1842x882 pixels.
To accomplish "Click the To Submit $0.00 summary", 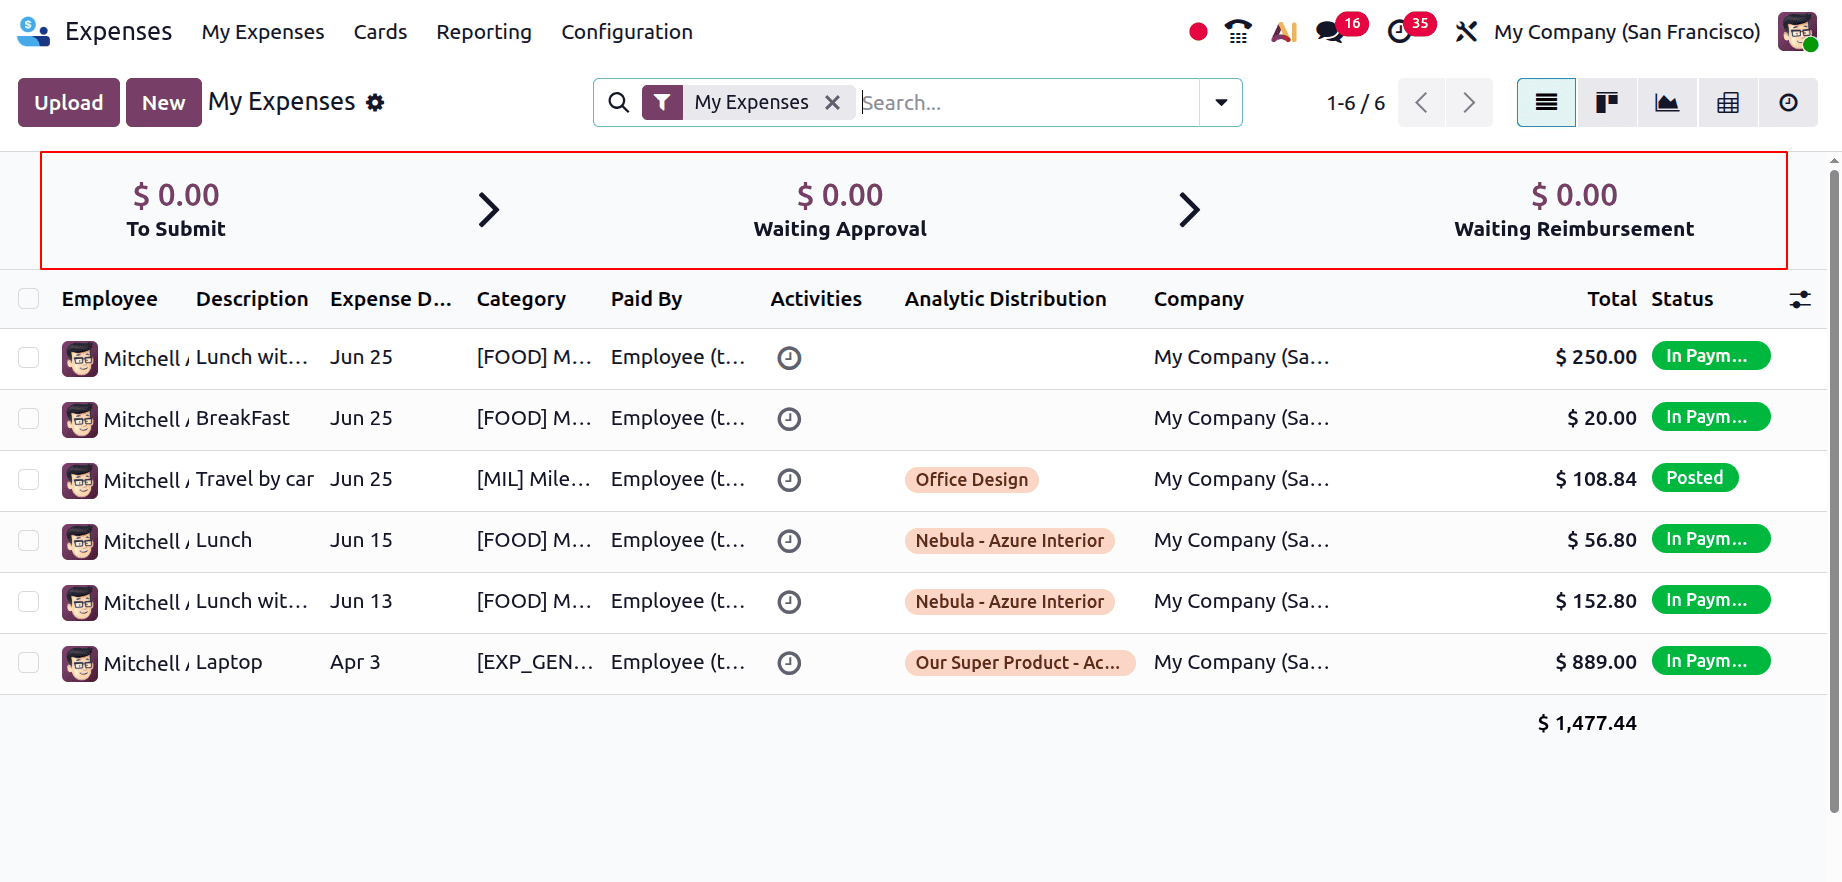I will [176, 210].
